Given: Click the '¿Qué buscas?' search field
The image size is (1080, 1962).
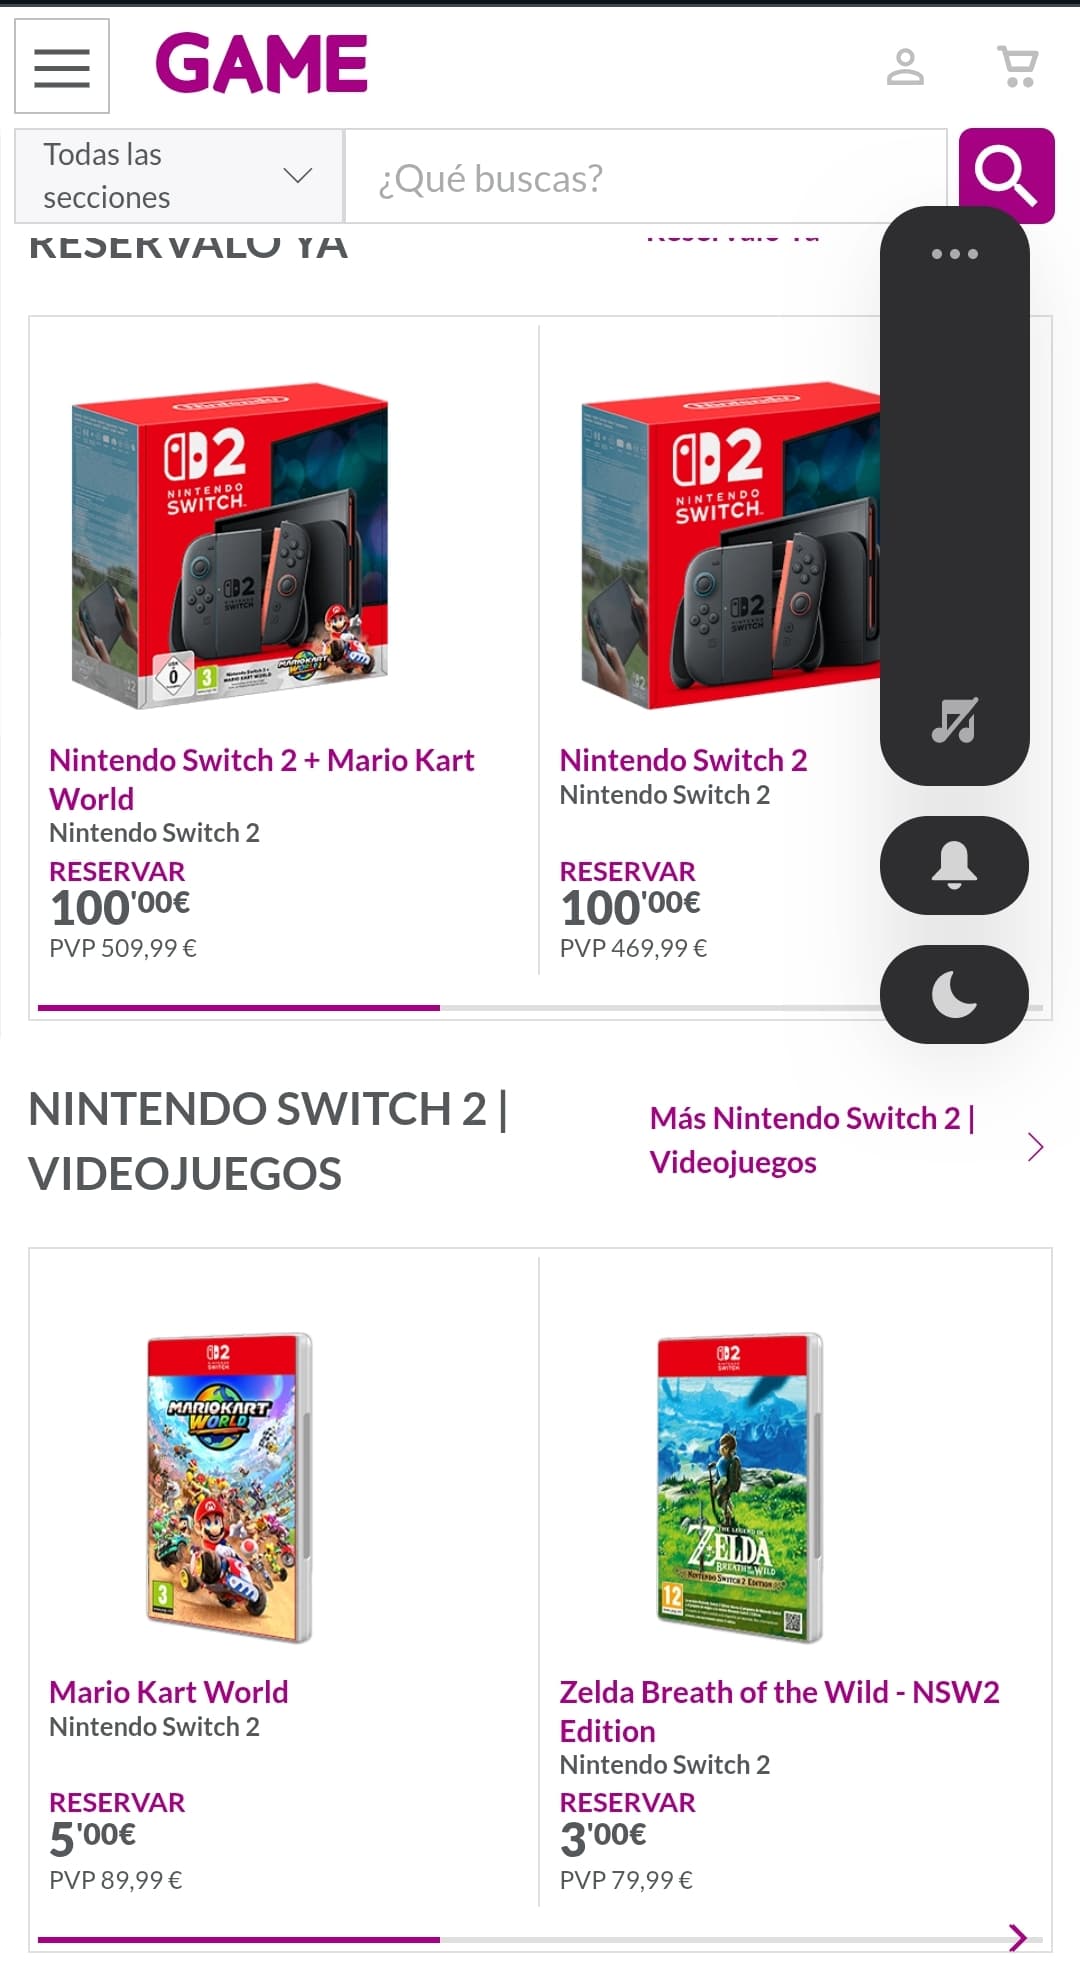Looking at the screenshot, I should [645, 177].
